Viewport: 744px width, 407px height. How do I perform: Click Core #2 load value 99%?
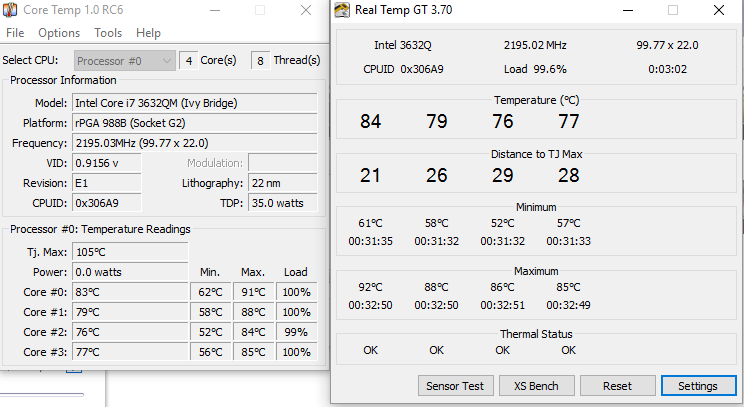pos(297,332)
